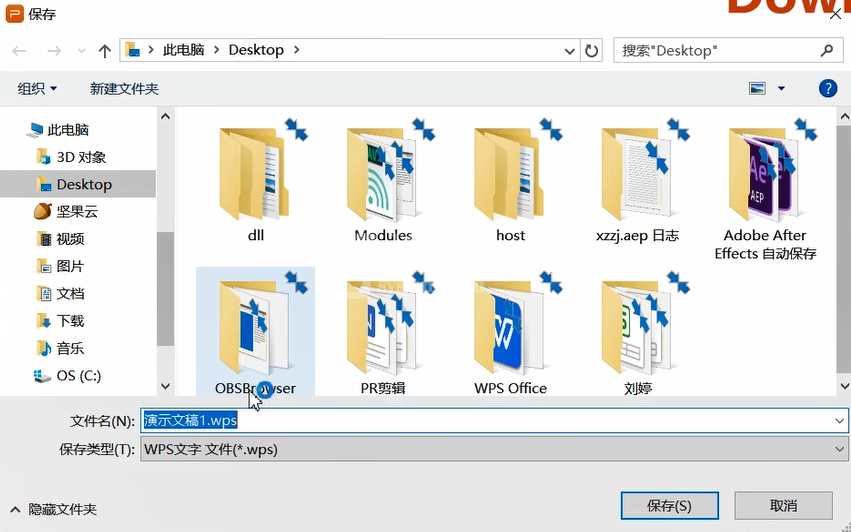This screenshot has height=532, width=851.
Task: Click the 取消 button
Action: [783, 506]
